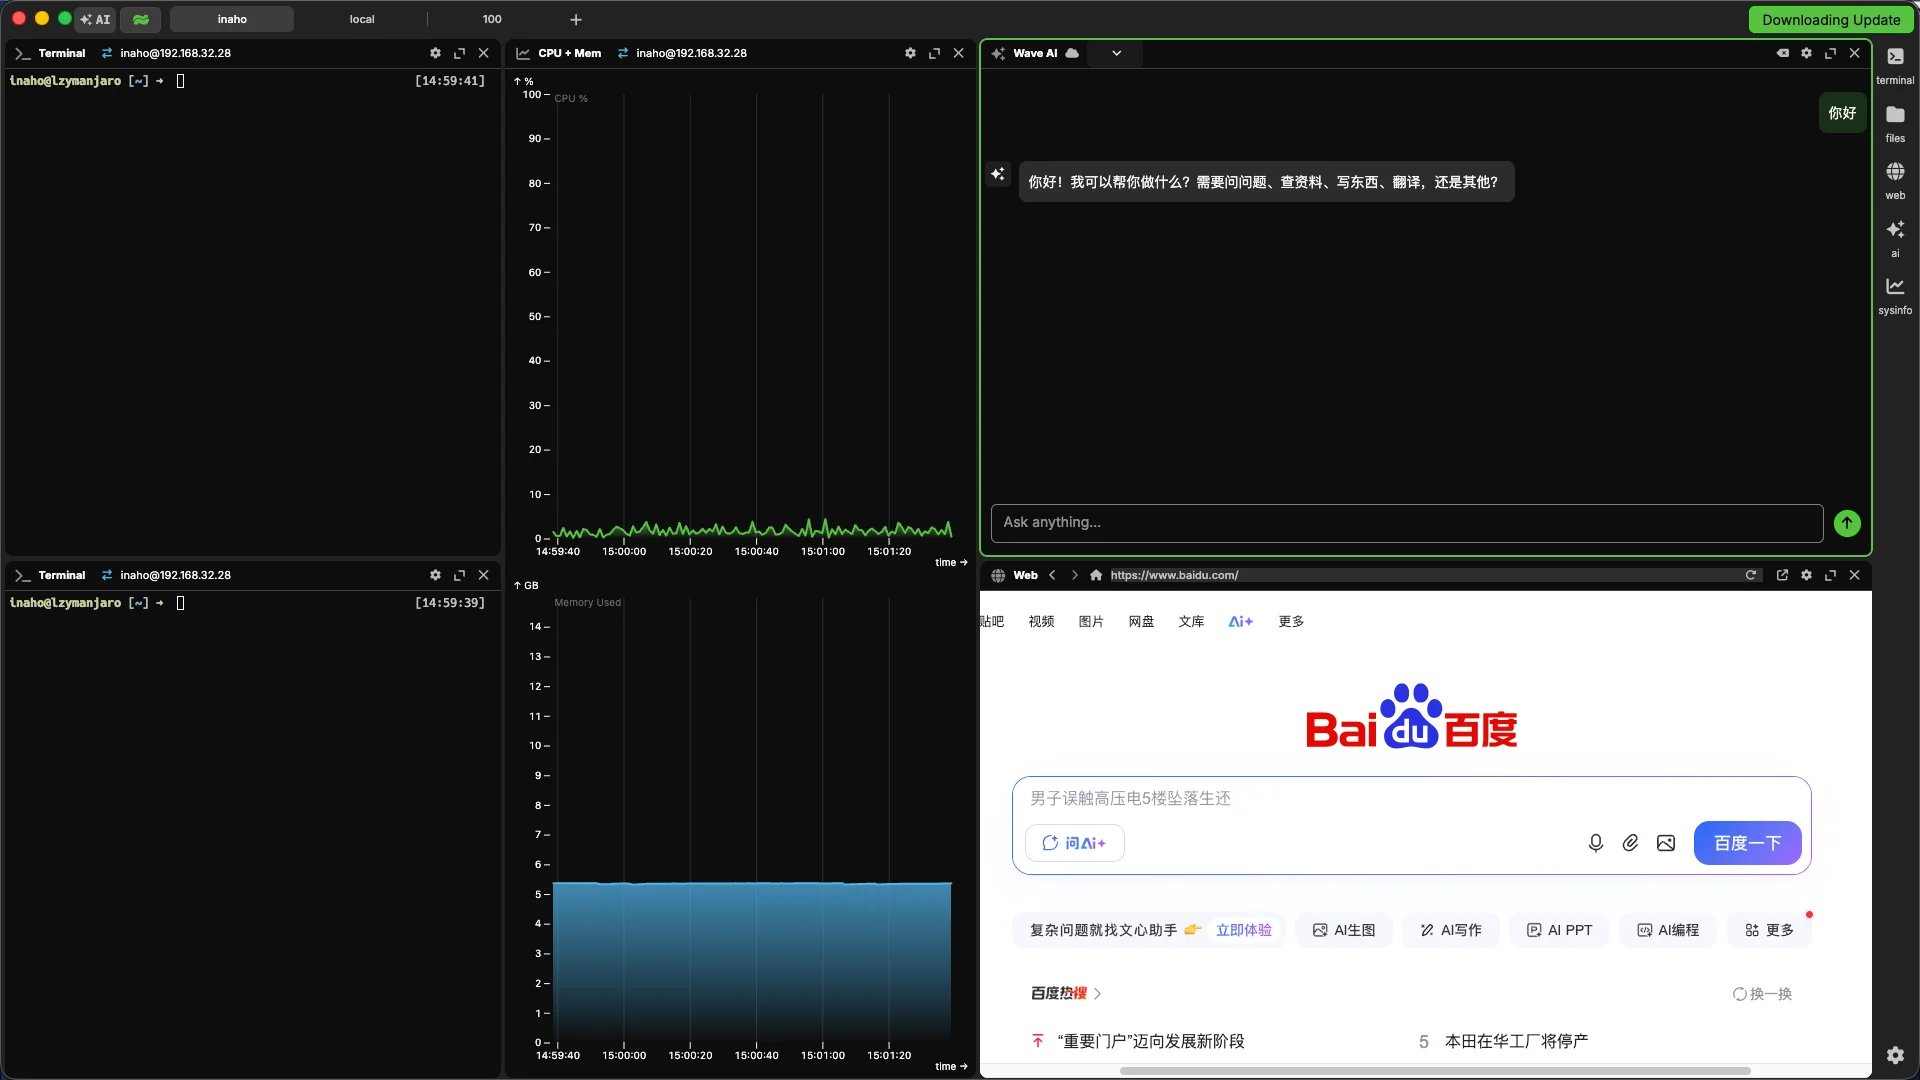Add a new tab with plus button

(x=576, y=19)
